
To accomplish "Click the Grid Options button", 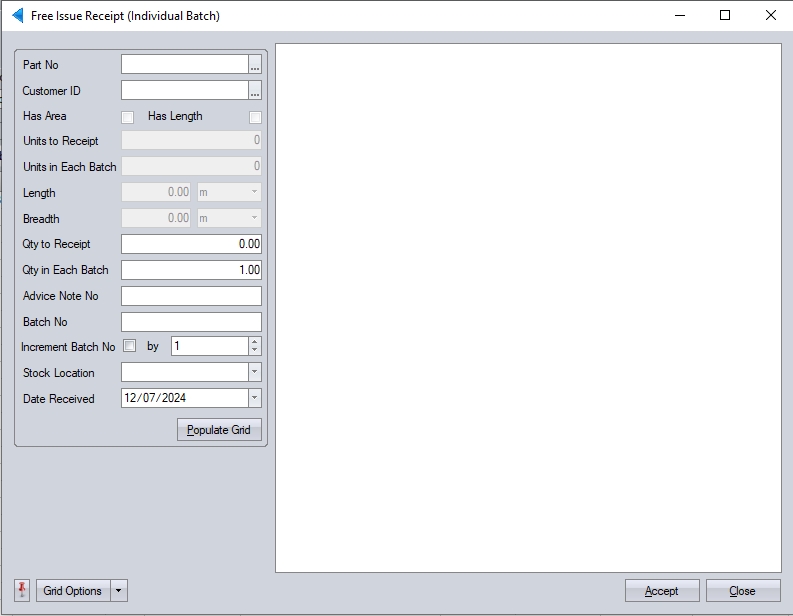I will pyautogui.click(x=73, y=591).
